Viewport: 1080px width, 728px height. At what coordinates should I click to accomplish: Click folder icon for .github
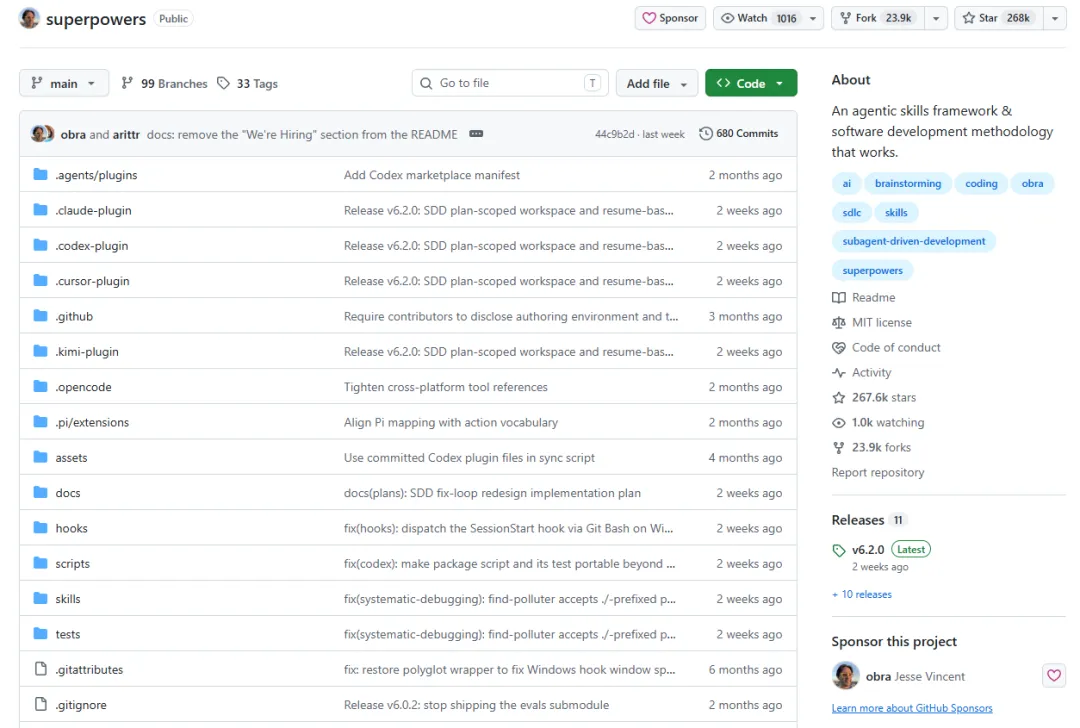coord(41,315)
